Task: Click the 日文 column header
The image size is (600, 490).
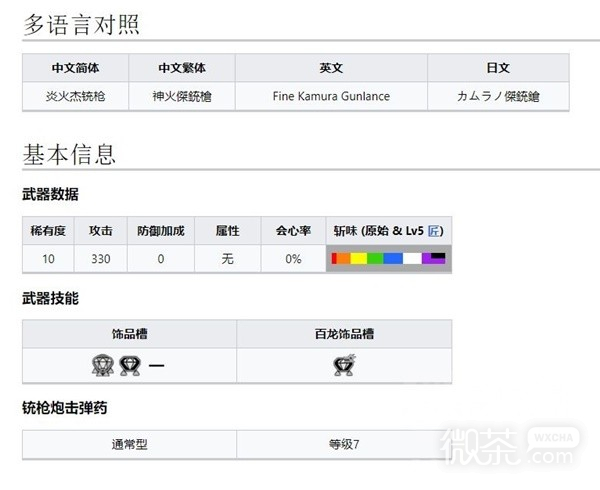Action: (x=498, y=68)
